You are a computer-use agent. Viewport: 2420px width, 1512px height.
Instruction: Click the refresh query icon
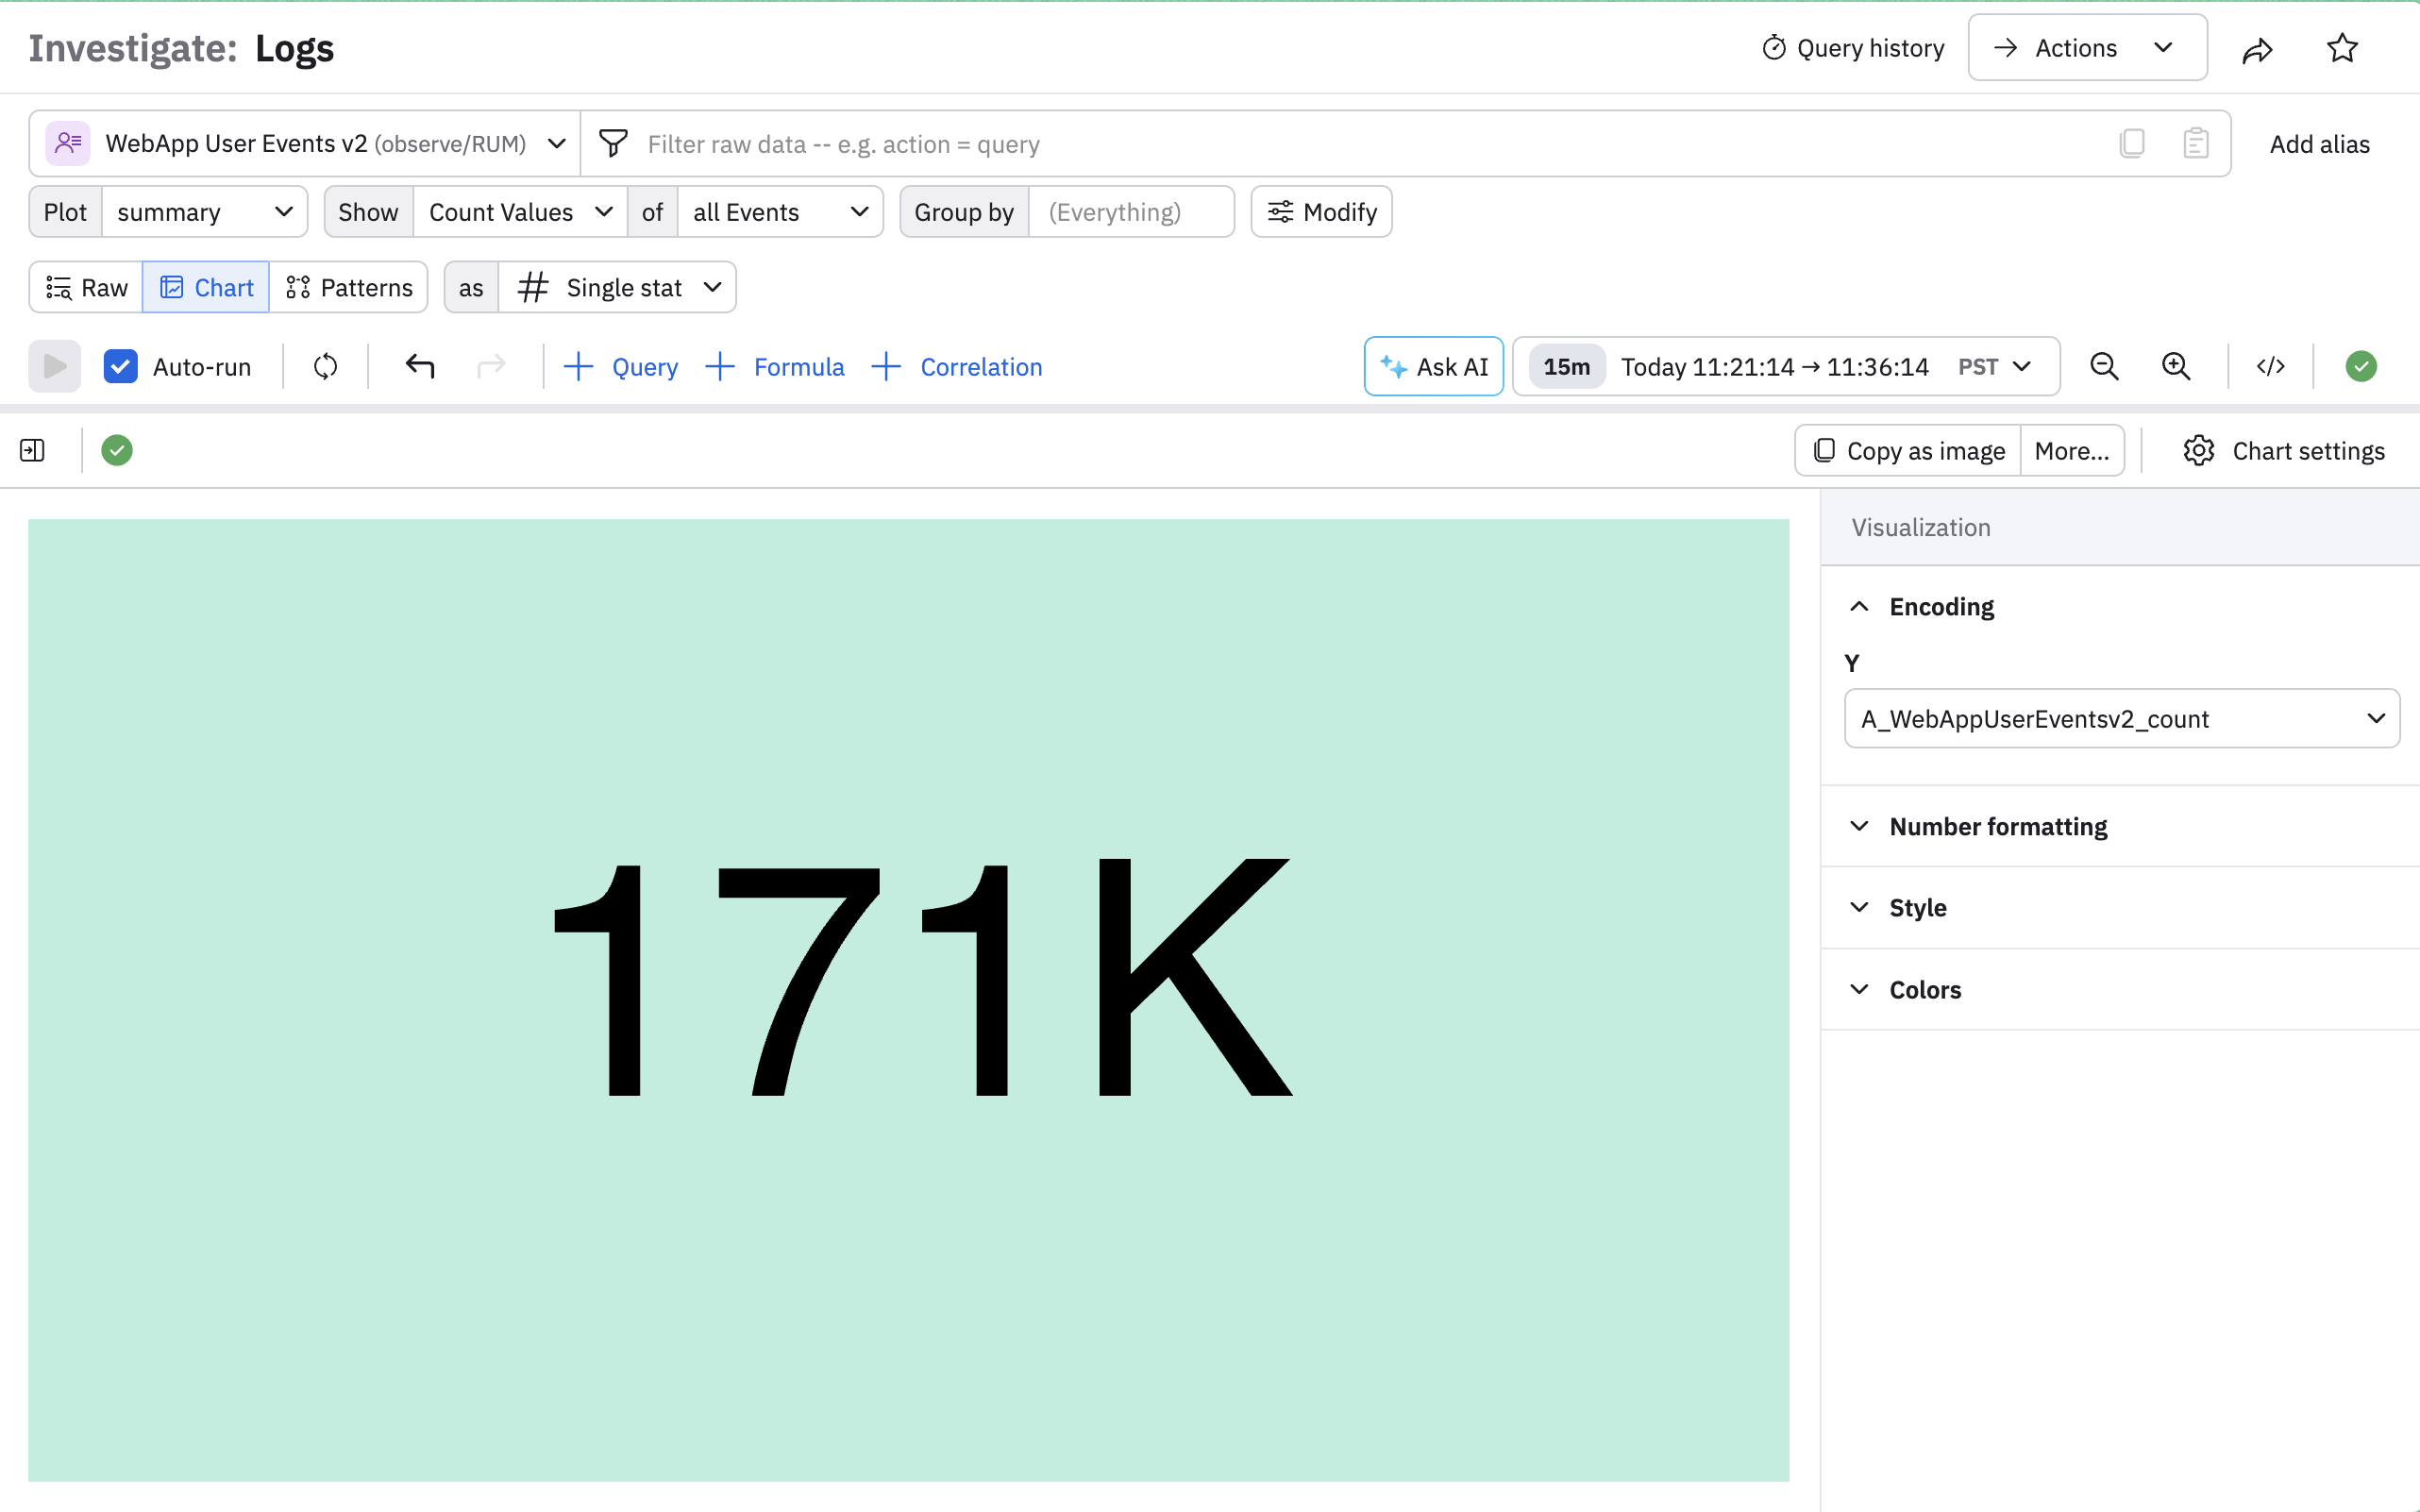(x=325, y=367)
